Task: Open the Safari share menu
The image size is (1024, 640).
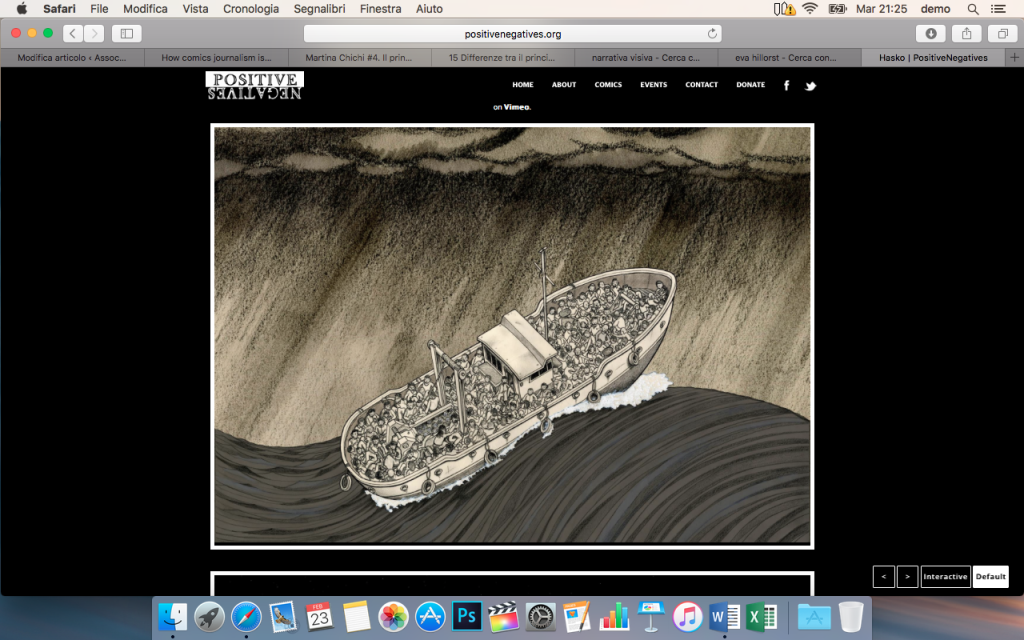Action: [967, 33]
